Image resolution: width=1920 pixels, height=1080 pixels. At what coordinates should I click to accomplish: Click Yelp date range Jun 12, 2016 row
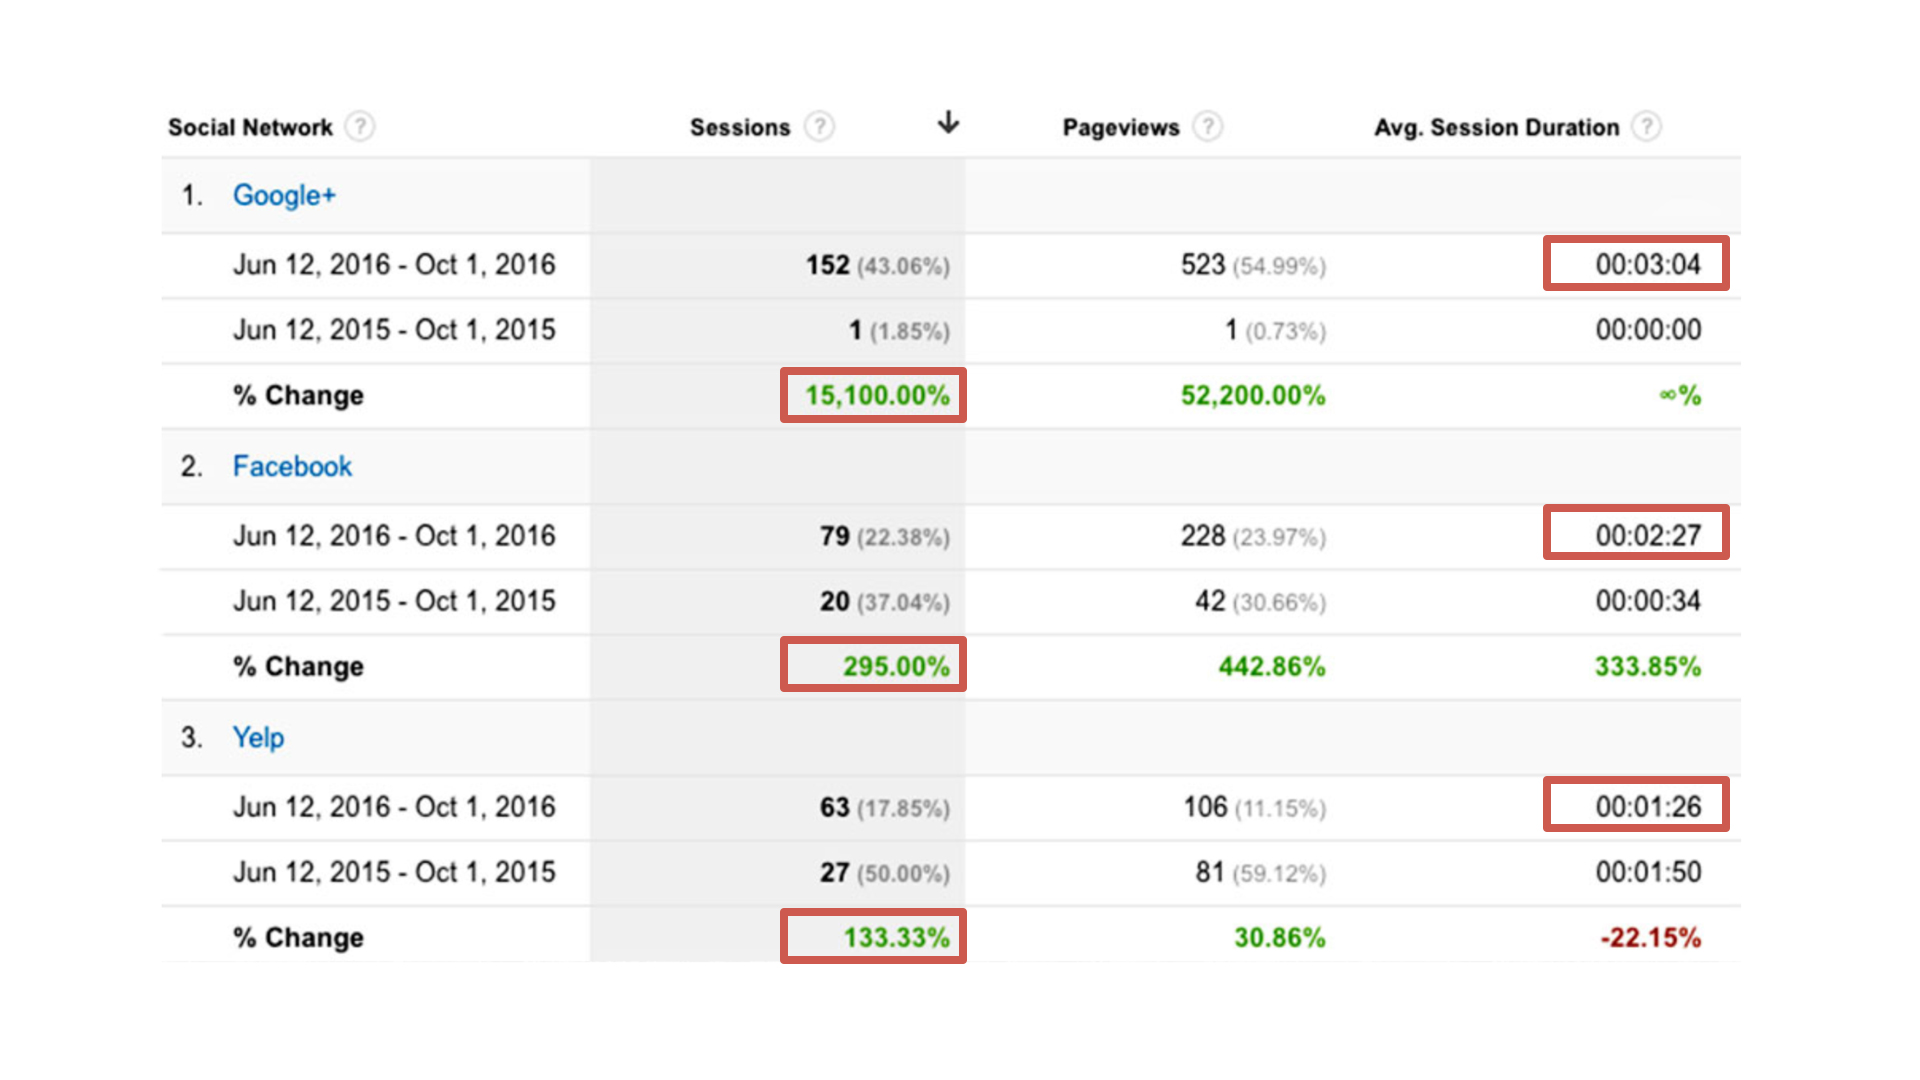tap(394, 807)
